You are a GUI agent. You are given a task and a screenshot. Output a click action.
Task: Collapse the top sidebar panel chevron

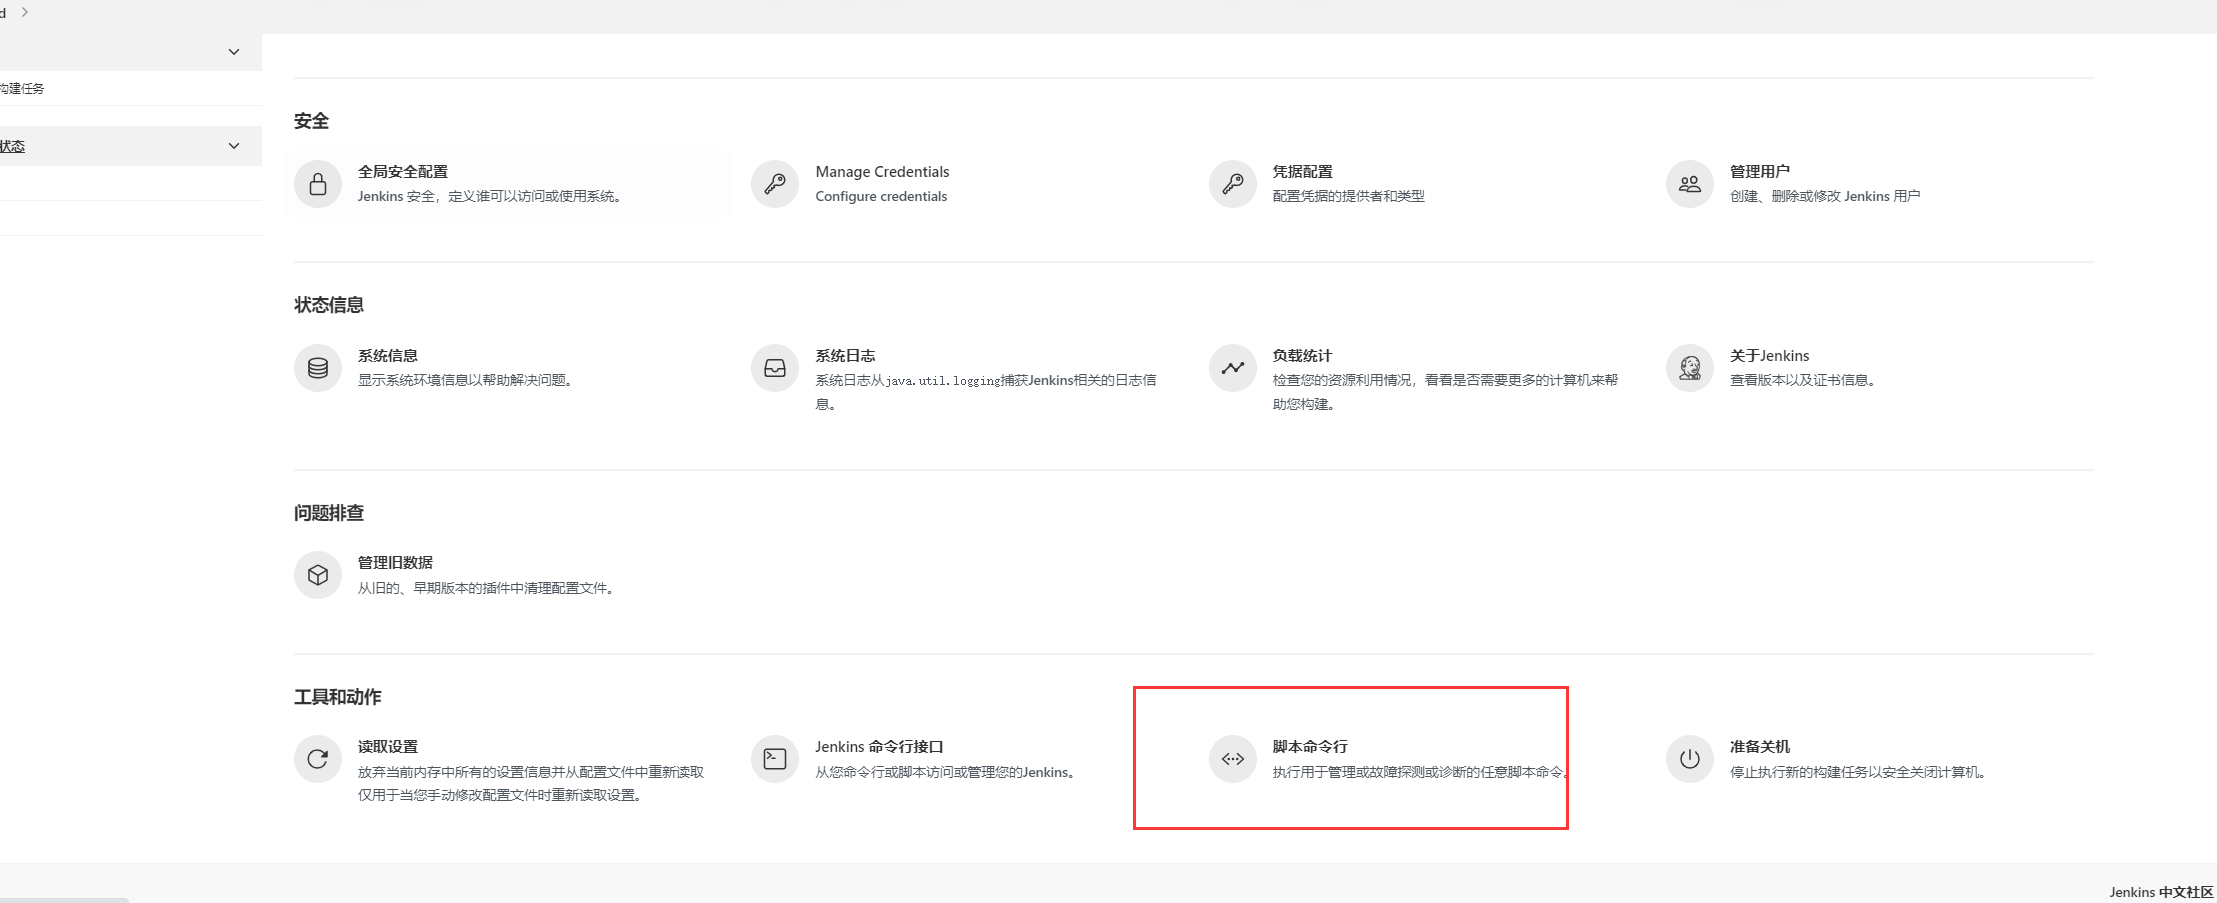(234, 52)
